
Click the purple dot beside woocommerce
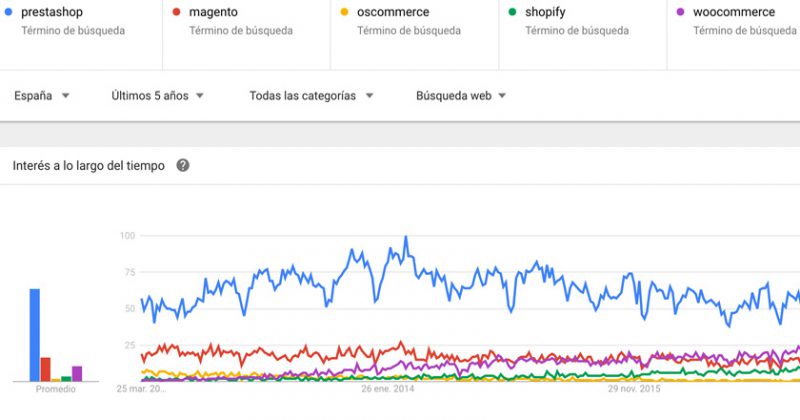click(x=680, y=13)
